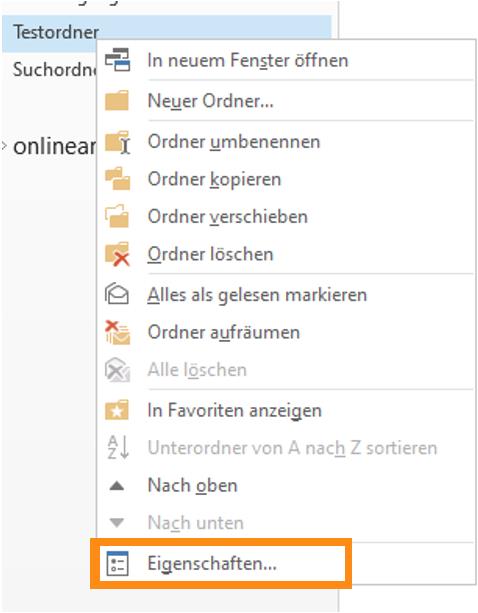This screenshot has height=613, width=478.
Task: Expand the onlinear account tree node
Action: tap(4, 146)
